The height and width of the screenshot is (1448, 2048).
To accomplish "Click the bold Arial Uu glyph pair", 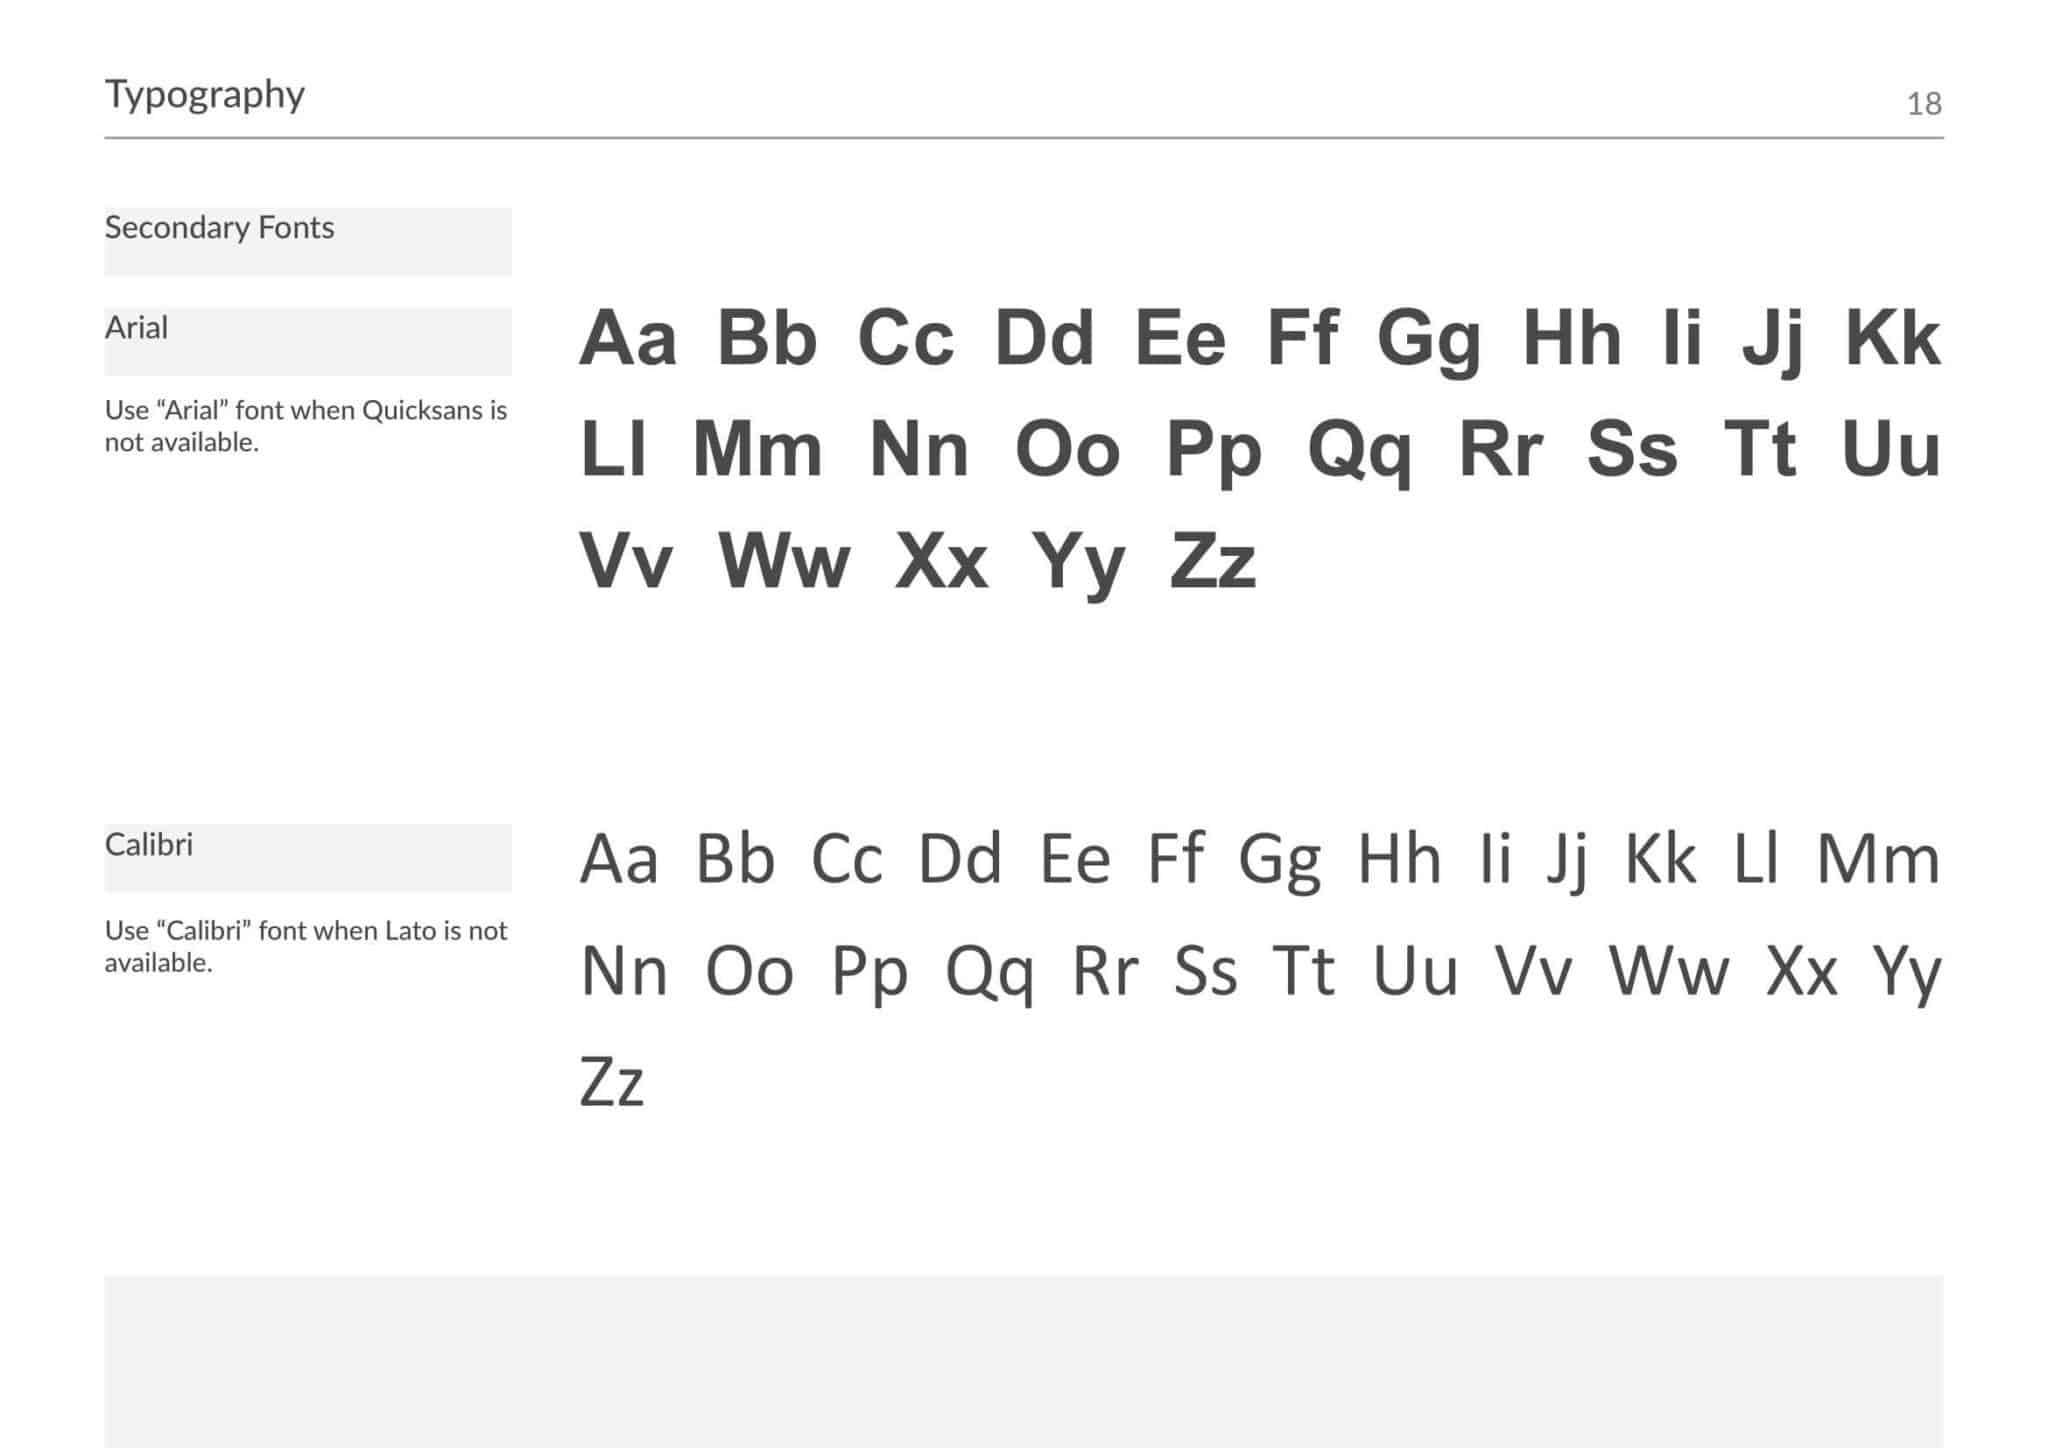I will tap(1891, 448).
